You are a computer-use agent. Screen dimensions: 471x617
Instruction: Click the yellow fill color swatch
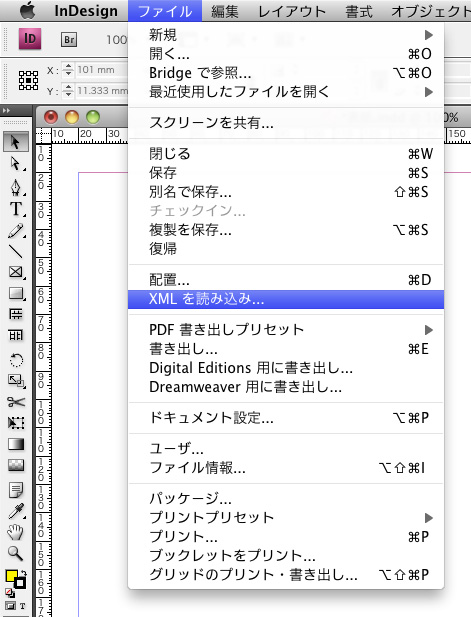point(11,575)
